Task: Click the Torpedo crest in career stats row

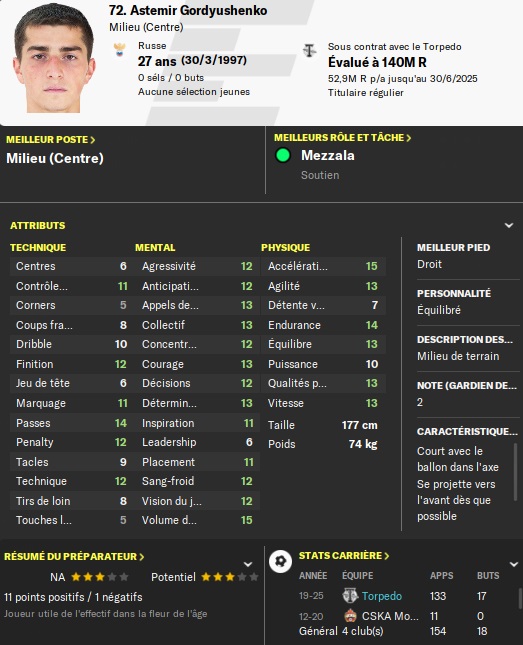Action: coord(350,596)
